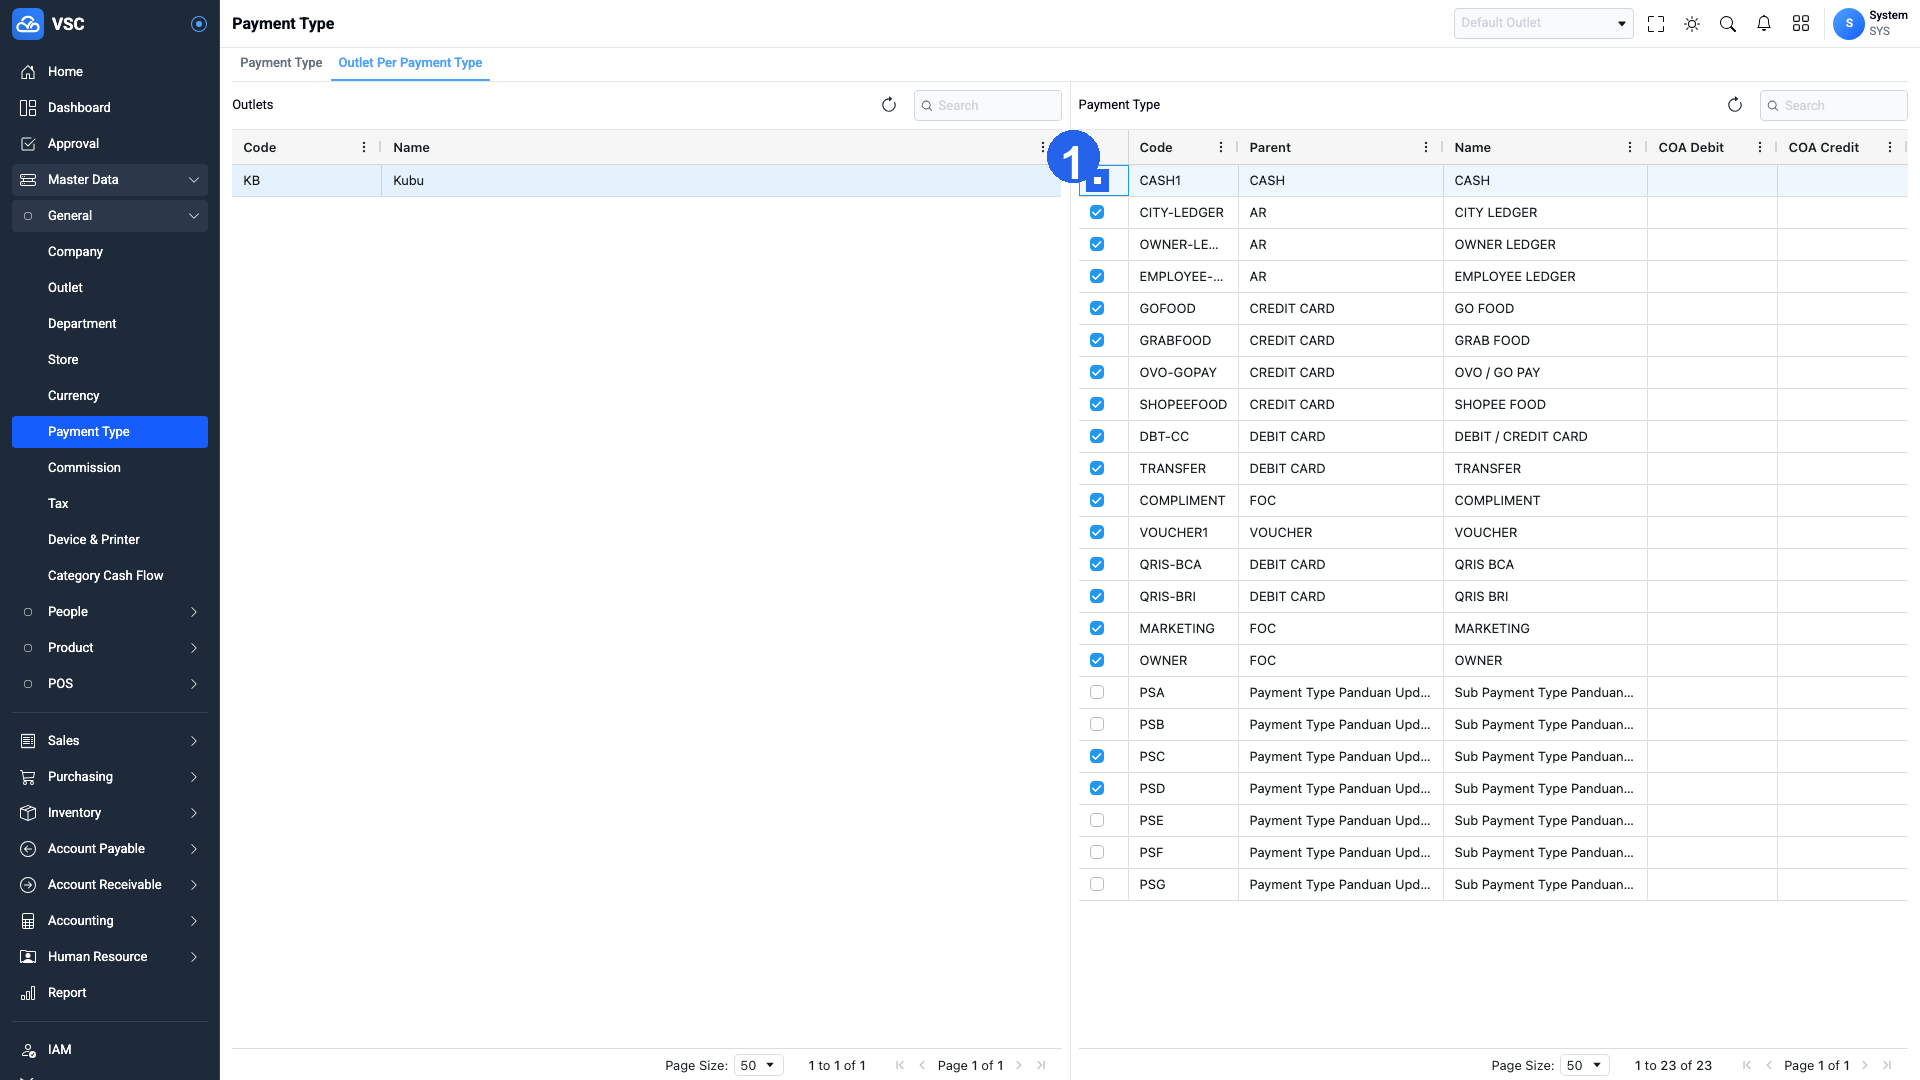Image resolution: width=1920 pixels, height=1080 pixels.
Task: Open Dashboard in sidebar
Action: pyautogui.click(x=110, y=108)
